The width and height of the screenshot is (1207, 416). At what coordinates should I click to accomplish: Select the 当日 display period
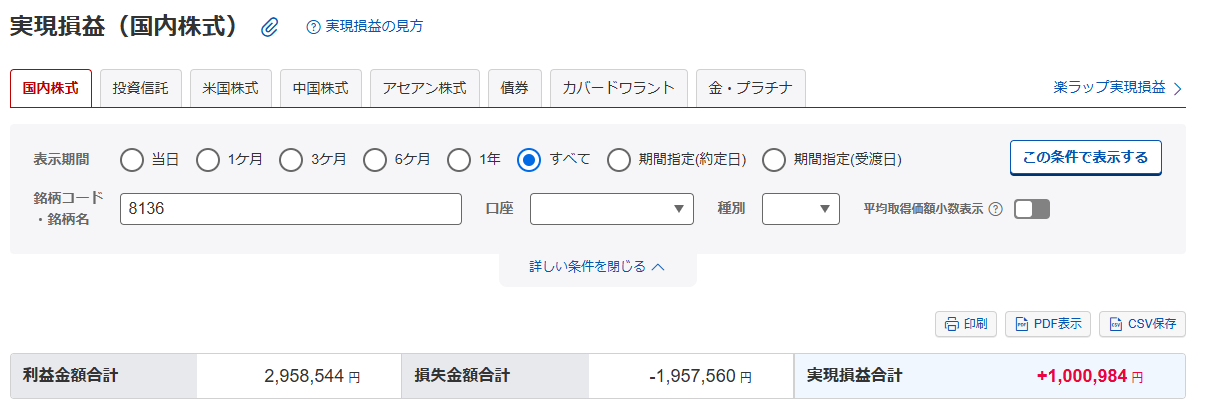(x=132, y=159)
